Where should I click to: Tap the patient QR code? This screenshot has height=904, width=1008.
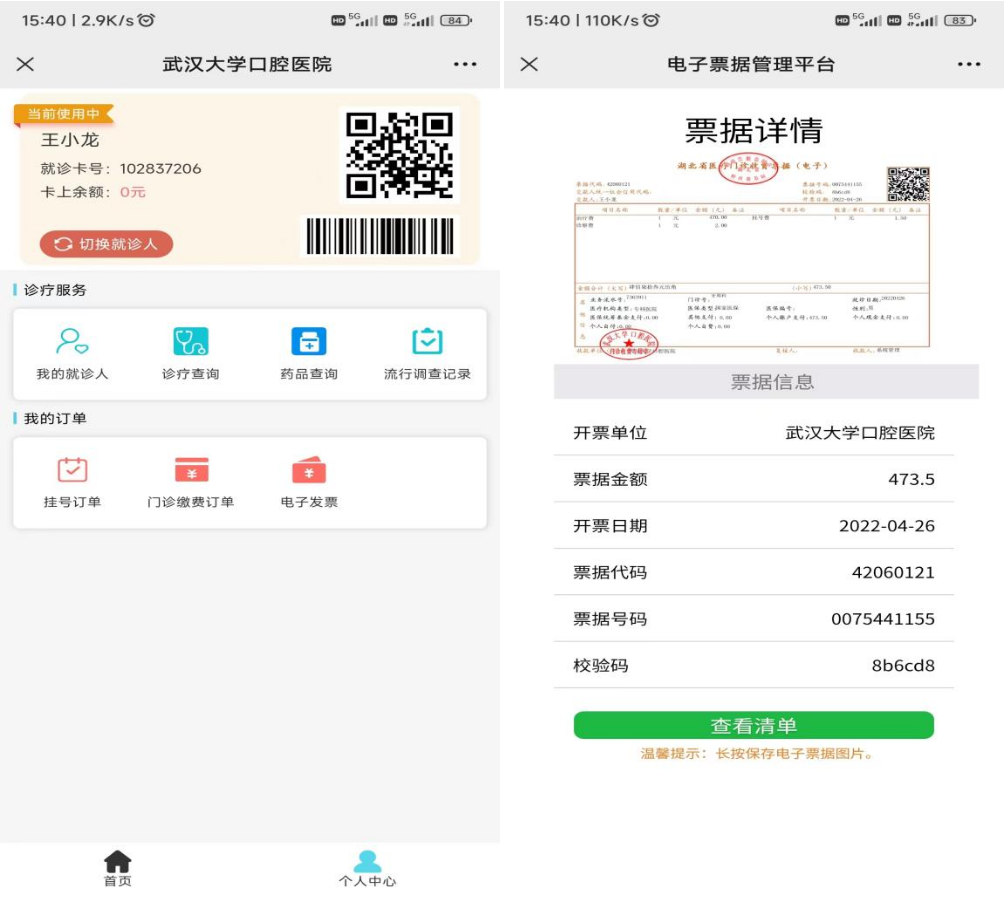coord(399,155)
